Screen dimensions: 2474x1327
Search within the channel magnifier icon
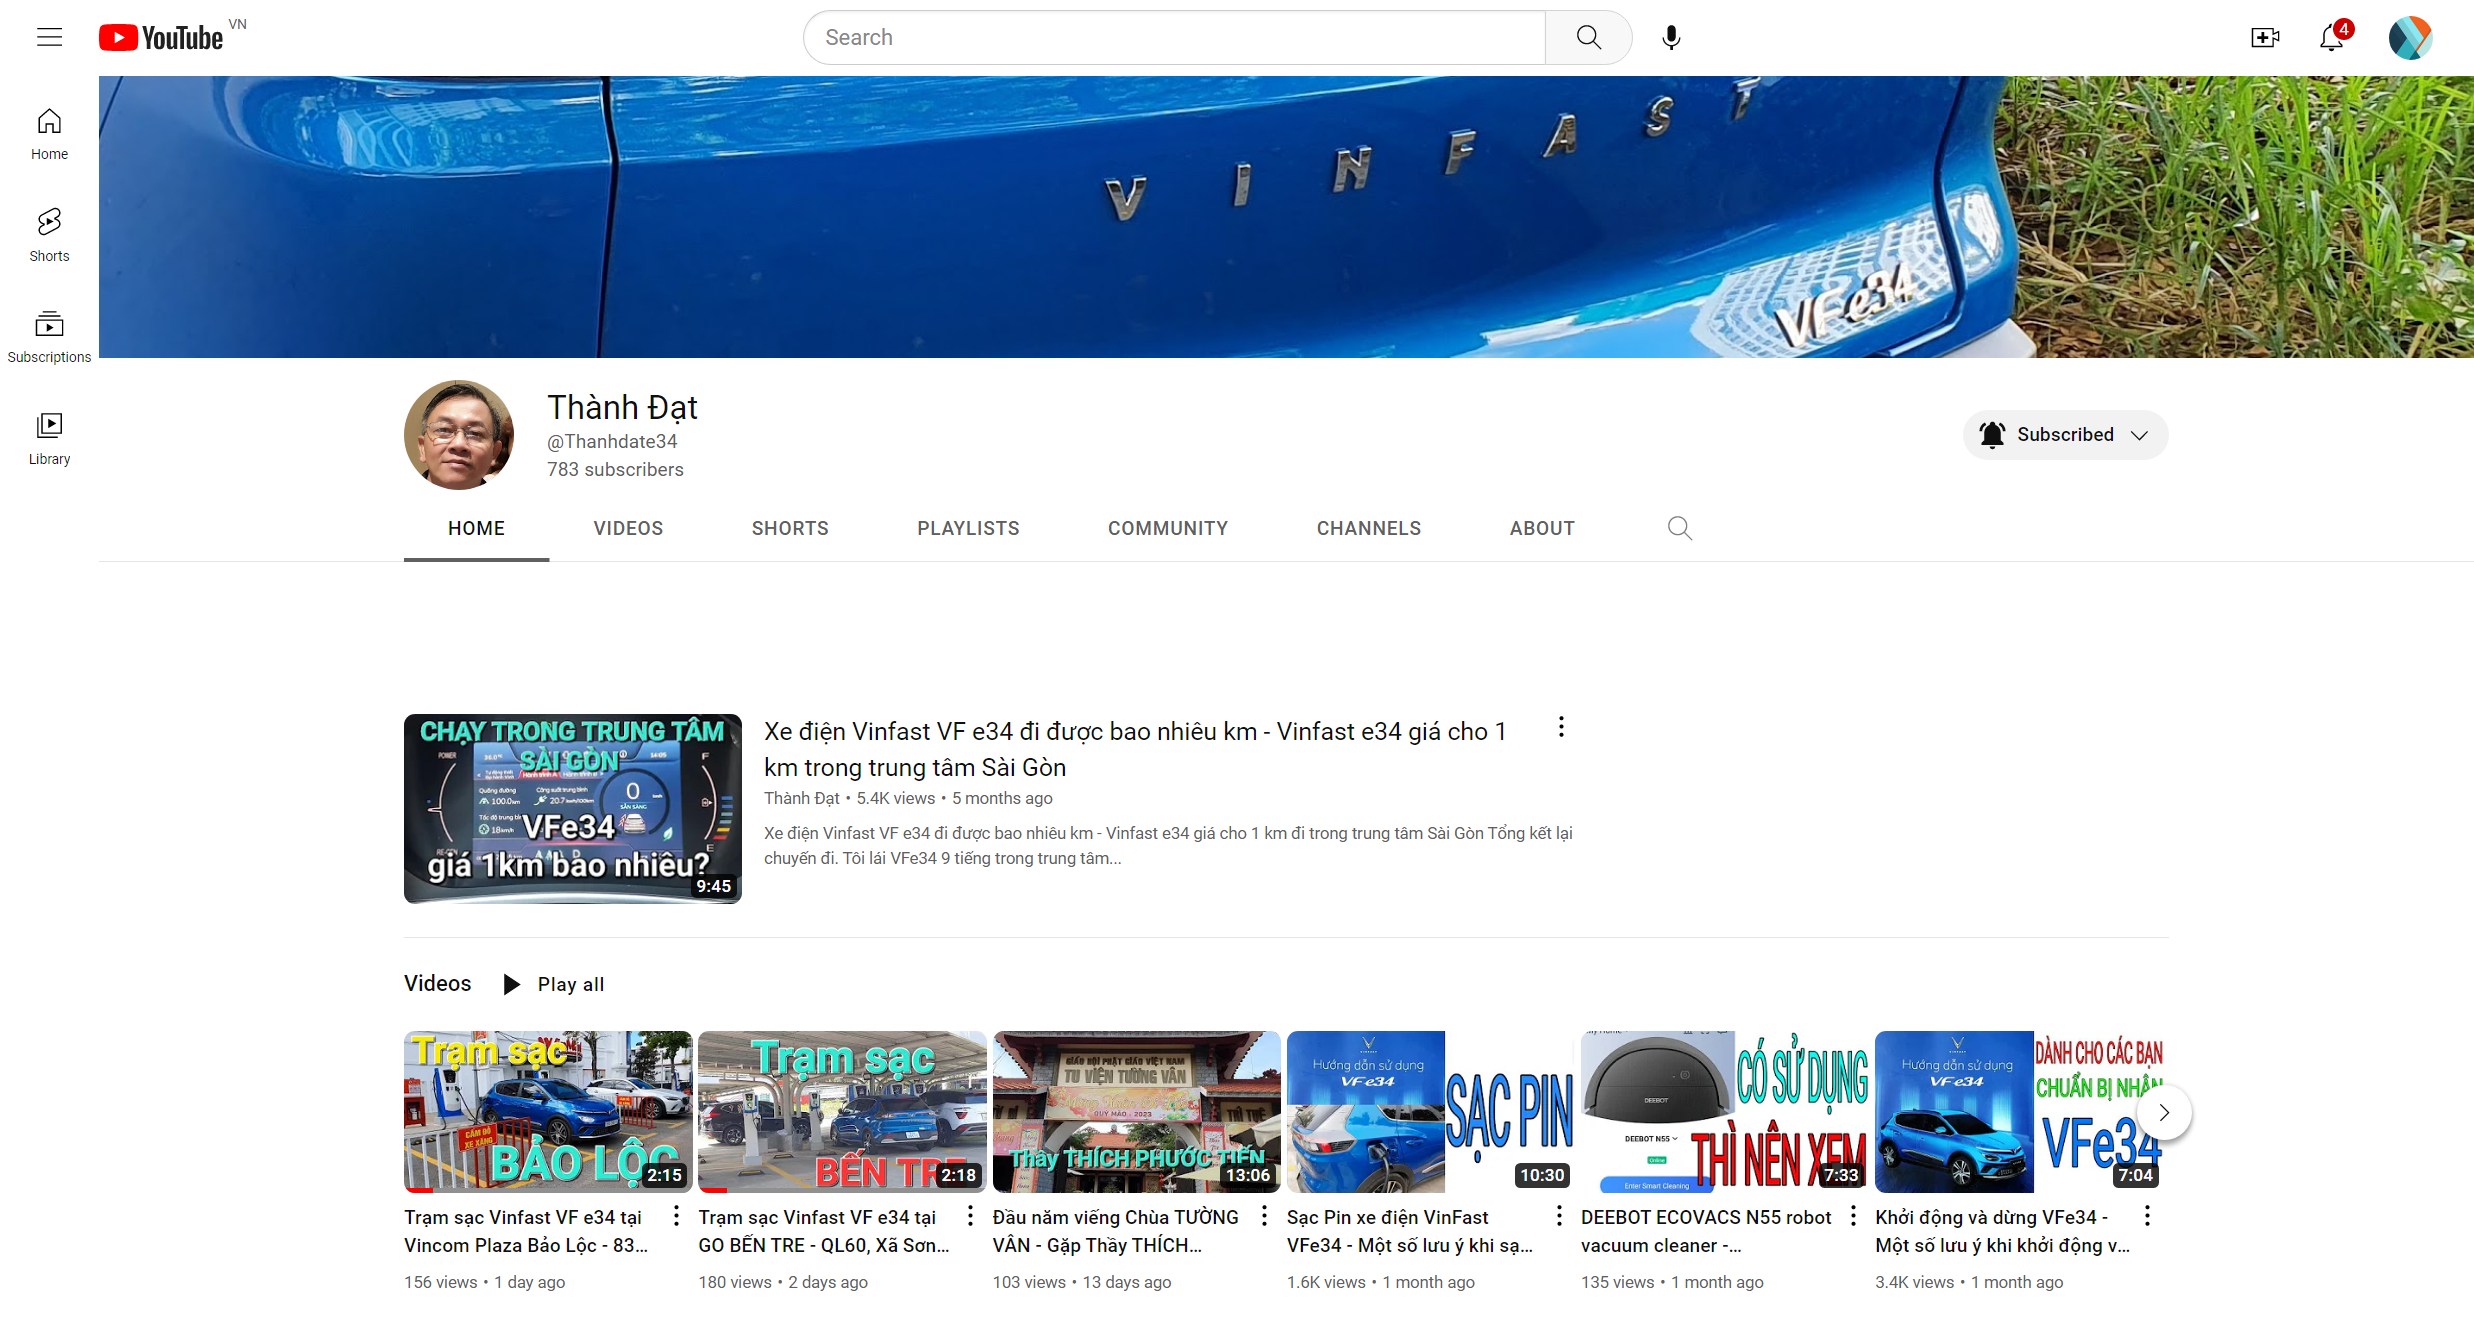coord(1680,528)
